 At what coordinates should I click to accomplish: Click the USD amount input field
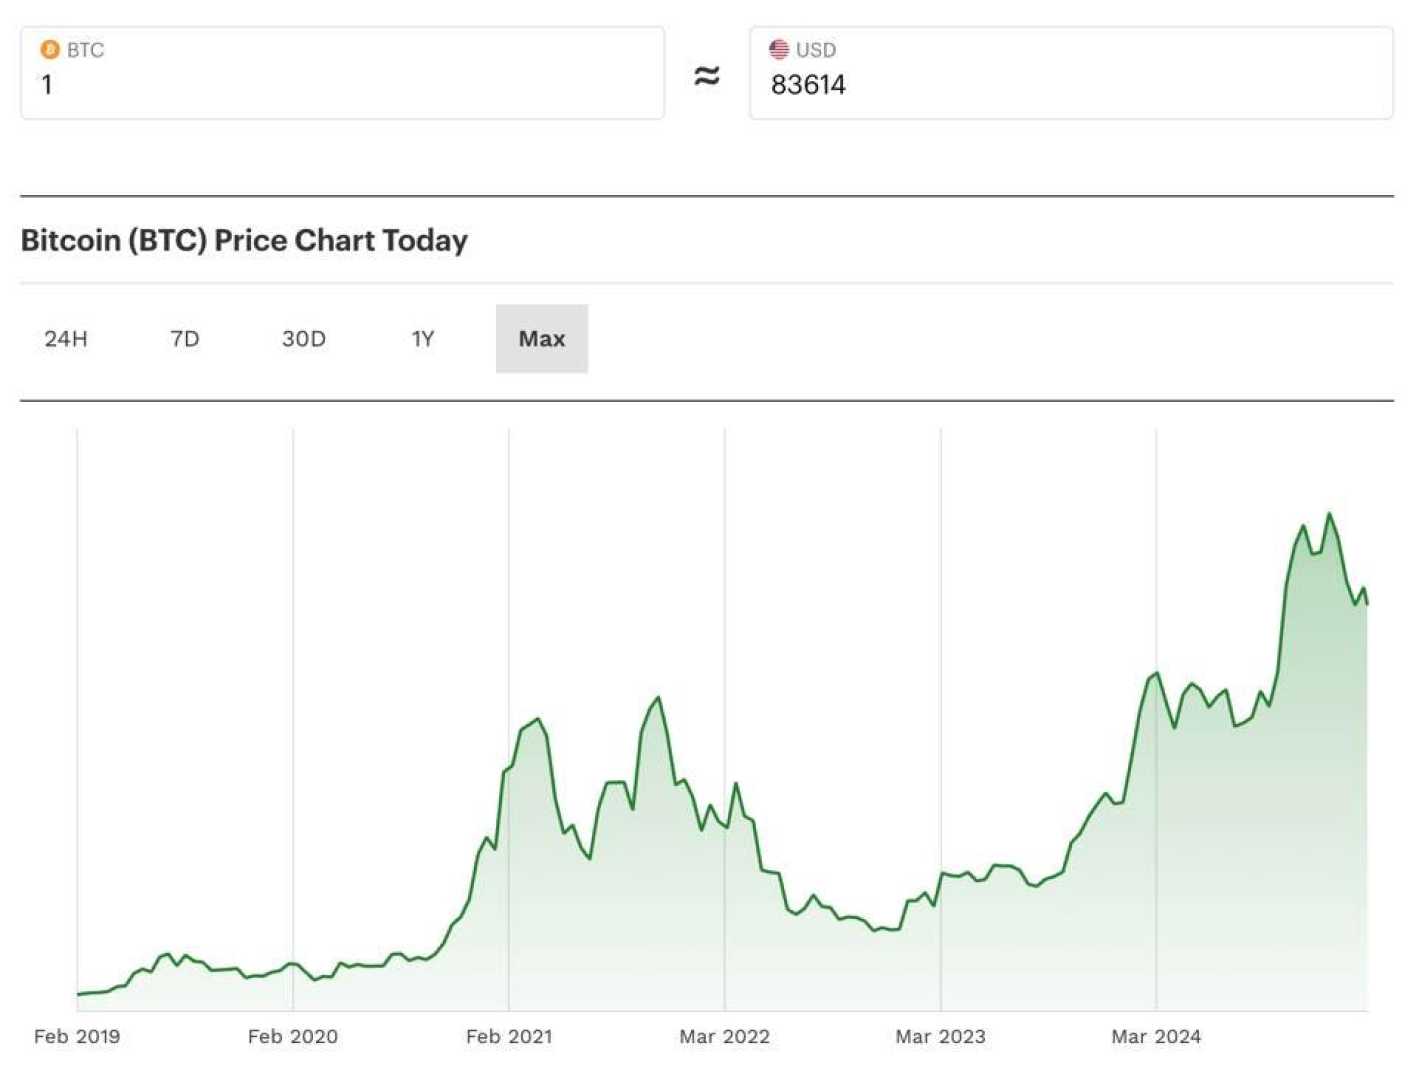point(1071,73)
